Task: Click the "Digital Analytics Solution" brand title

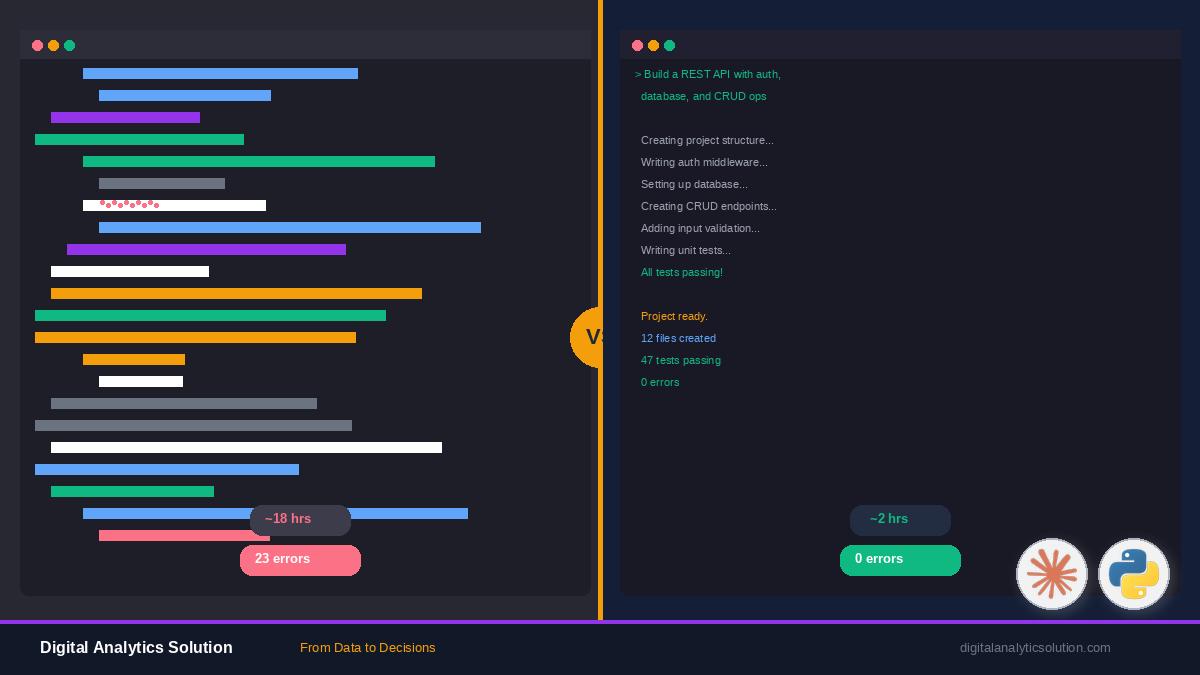Action: coord(136,648)
